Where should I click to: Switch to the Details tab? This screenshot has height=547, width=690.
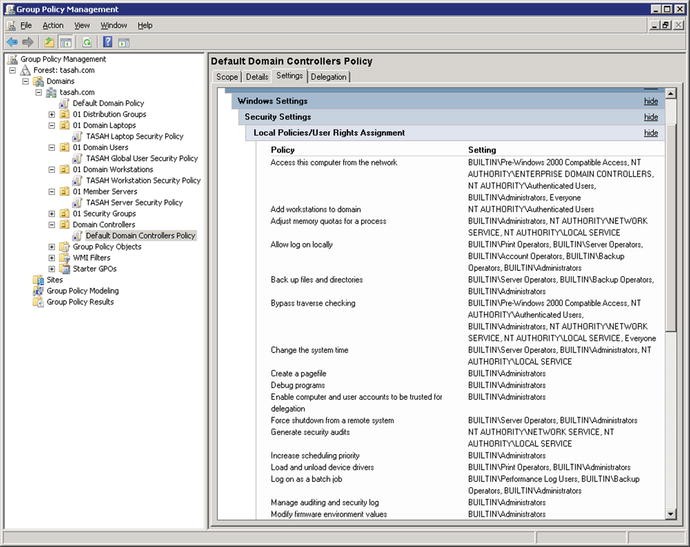pyautogui.click(x=257, y=77)
